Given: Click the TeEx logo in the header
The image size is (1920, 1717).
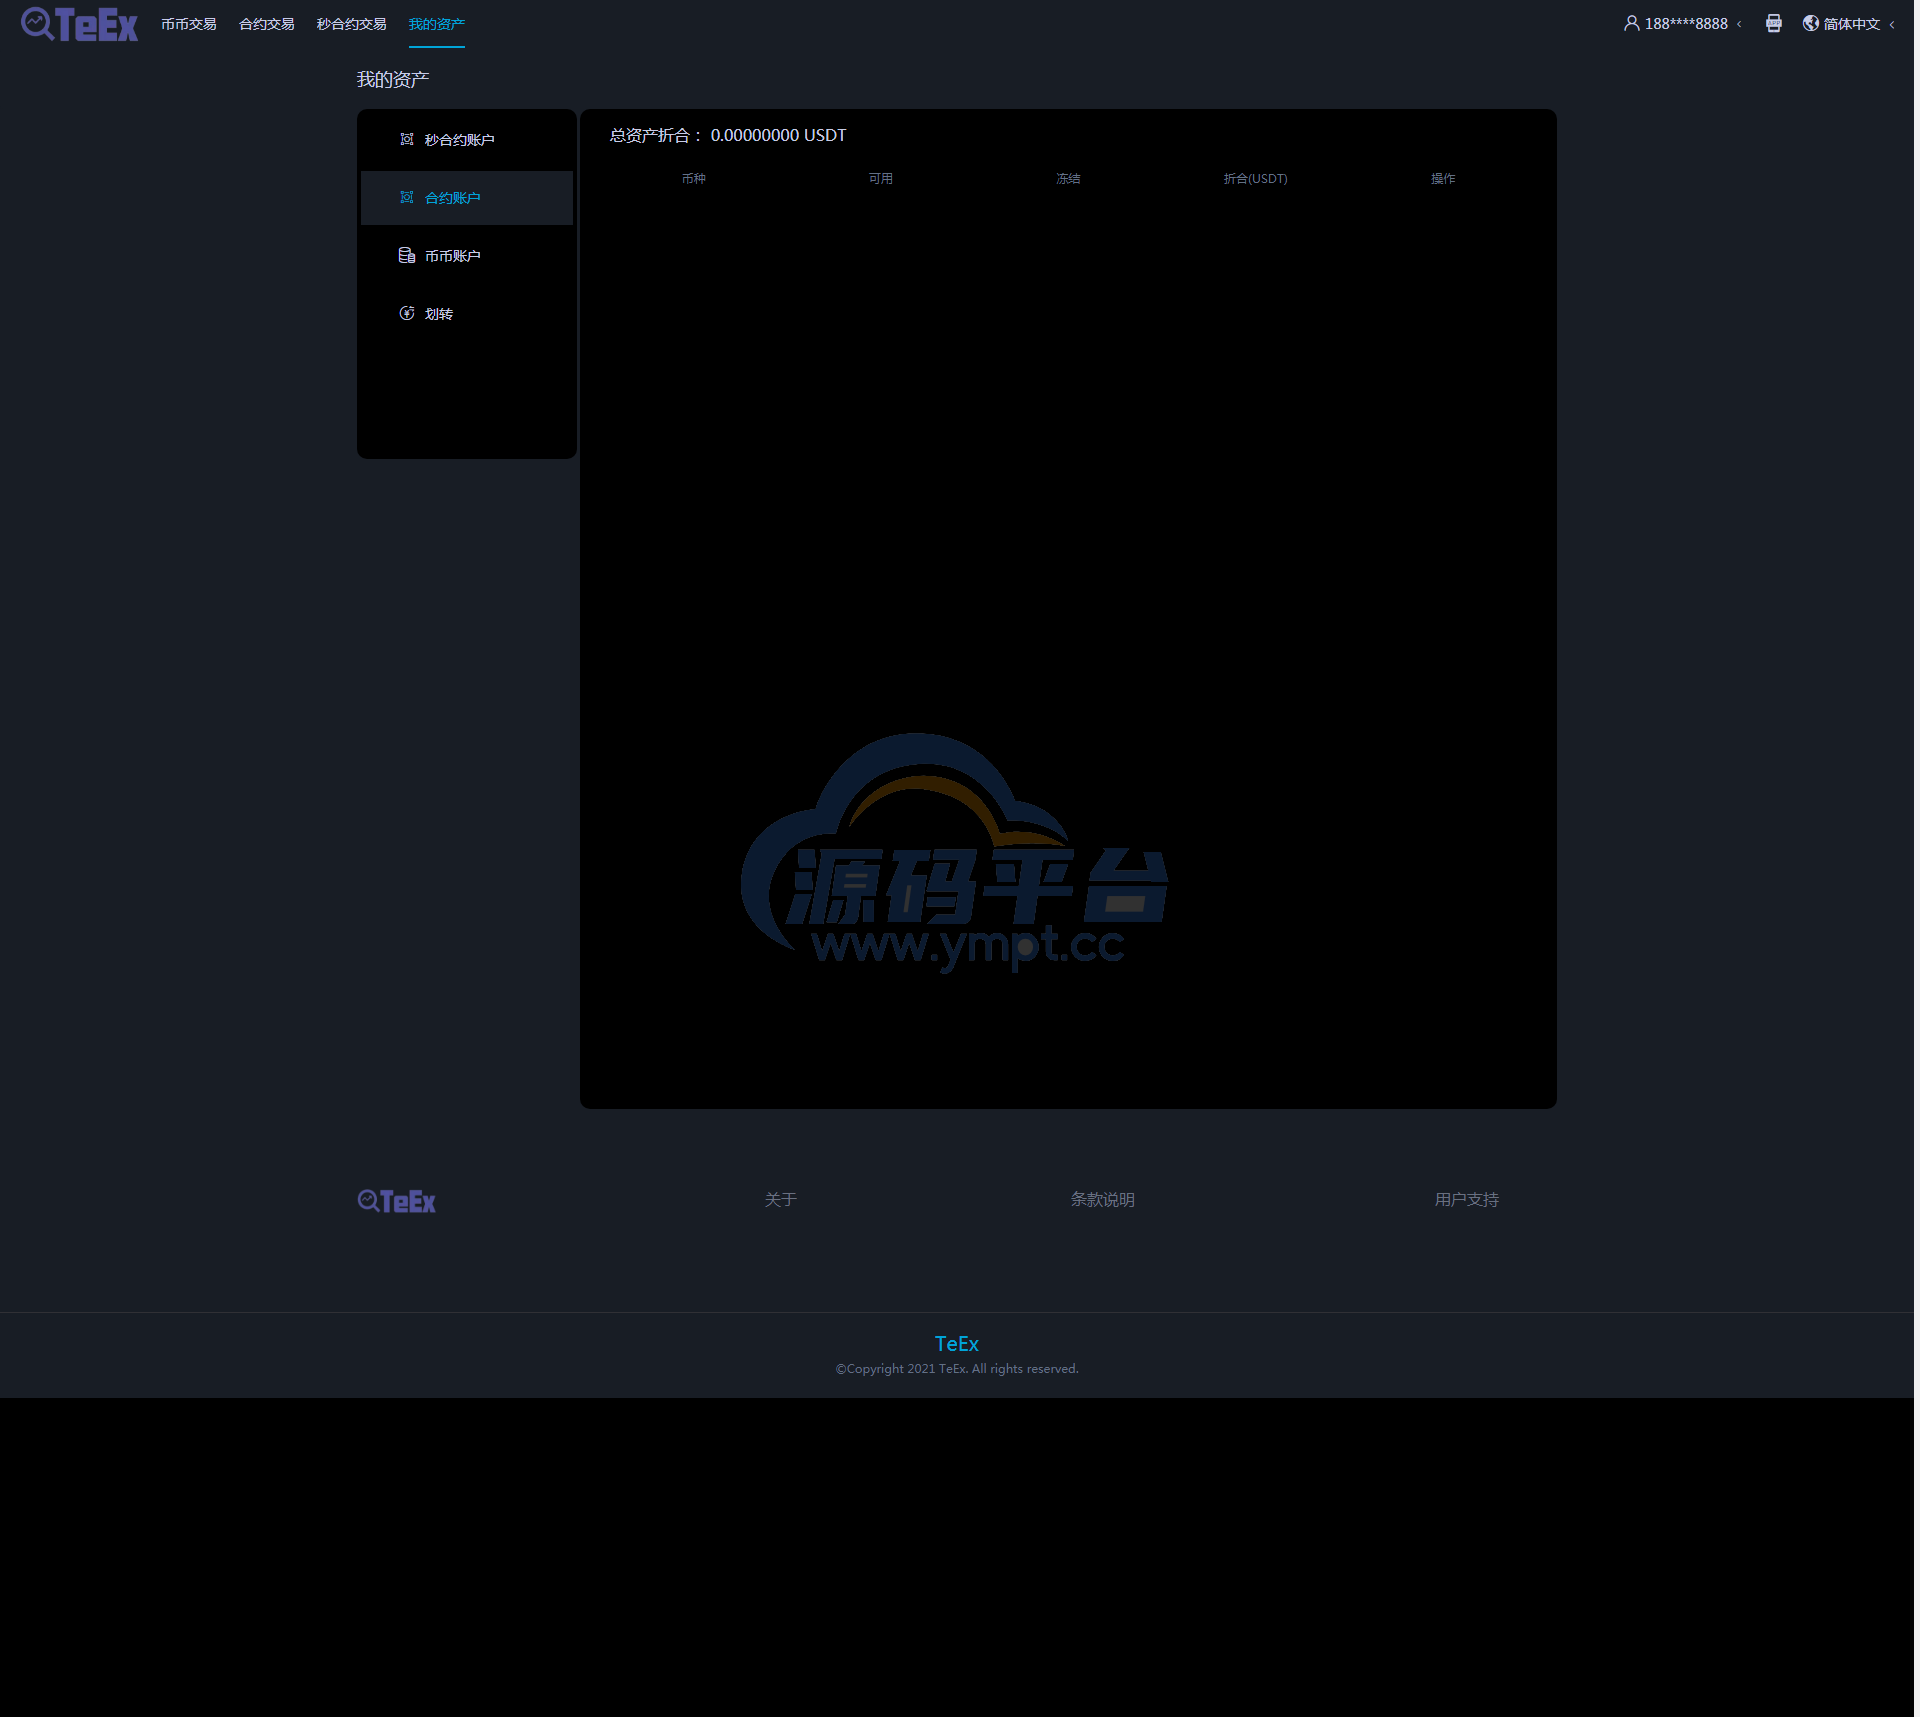Looking at the screenshot, I should pos(79,24).
